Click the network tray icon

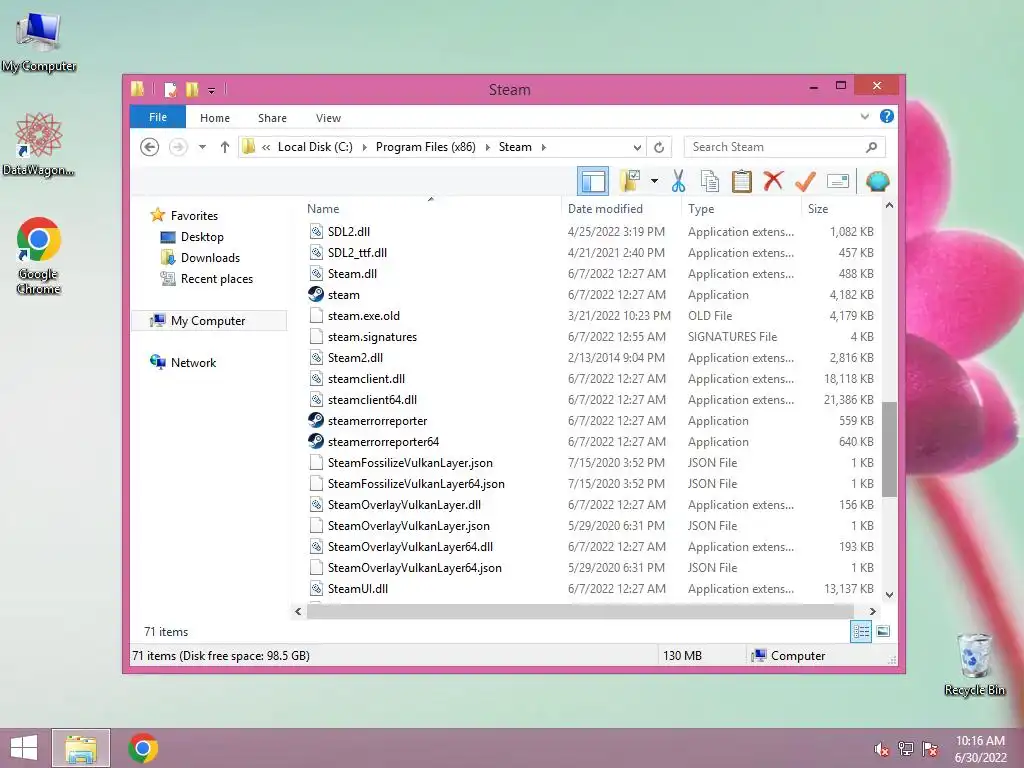pyautogui.click(x=906, y=749)
